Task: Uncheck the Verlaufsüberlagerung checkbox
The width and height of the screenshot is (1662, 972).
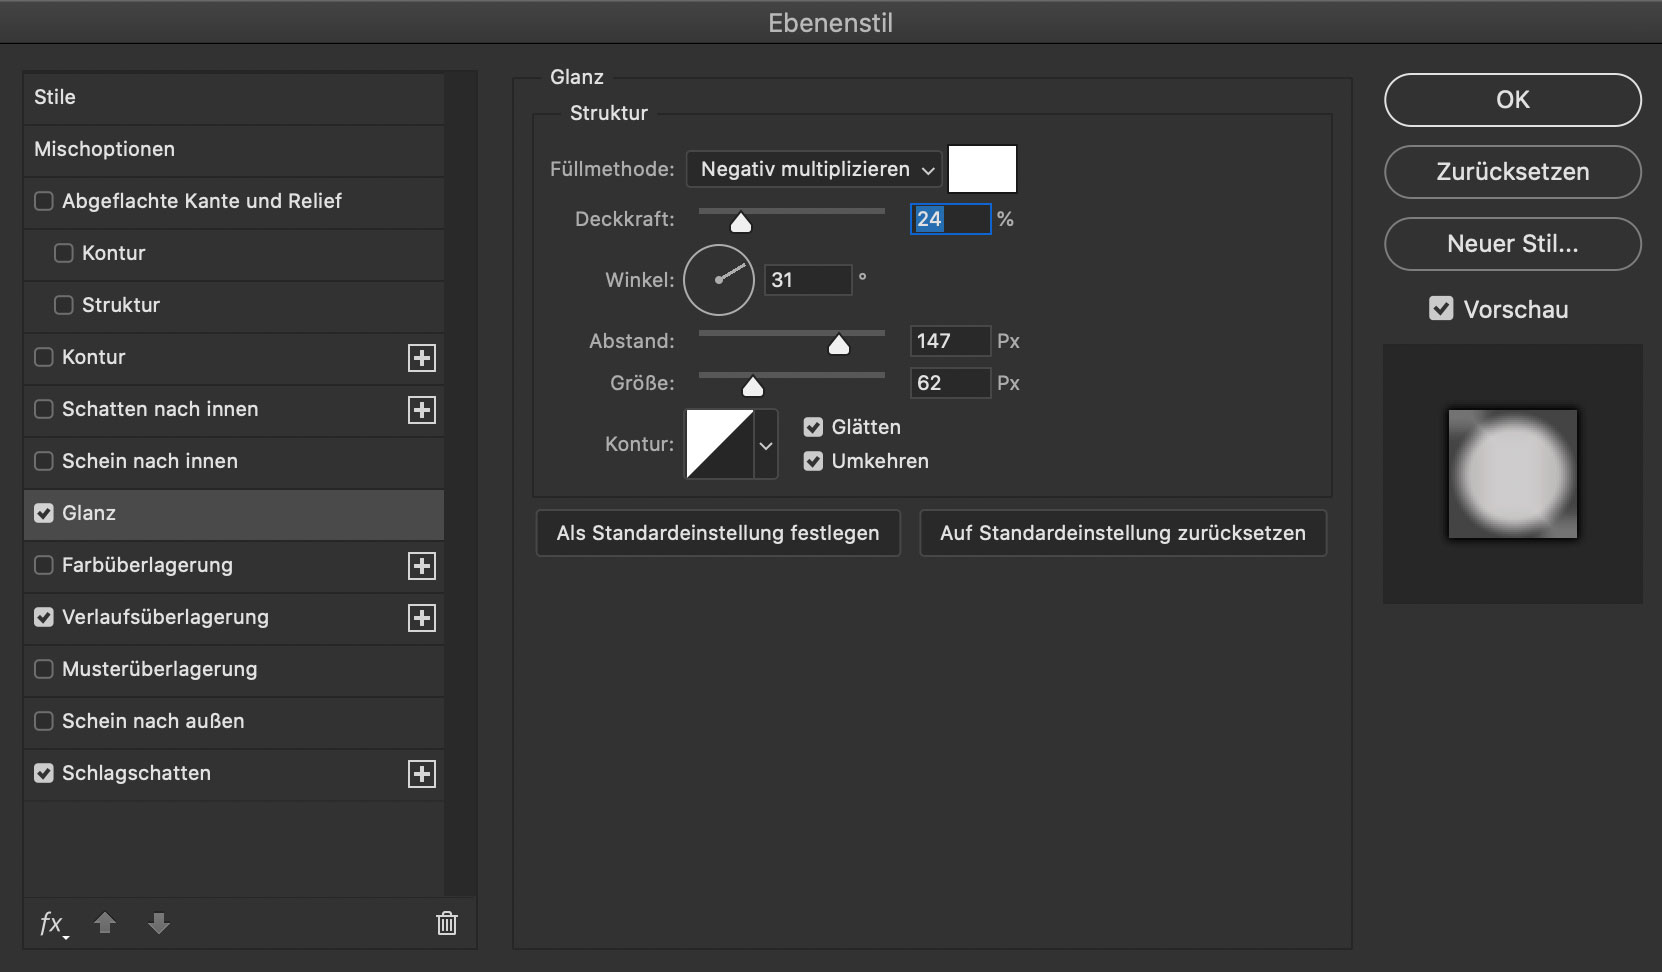Action: click(x=44, y=617)
